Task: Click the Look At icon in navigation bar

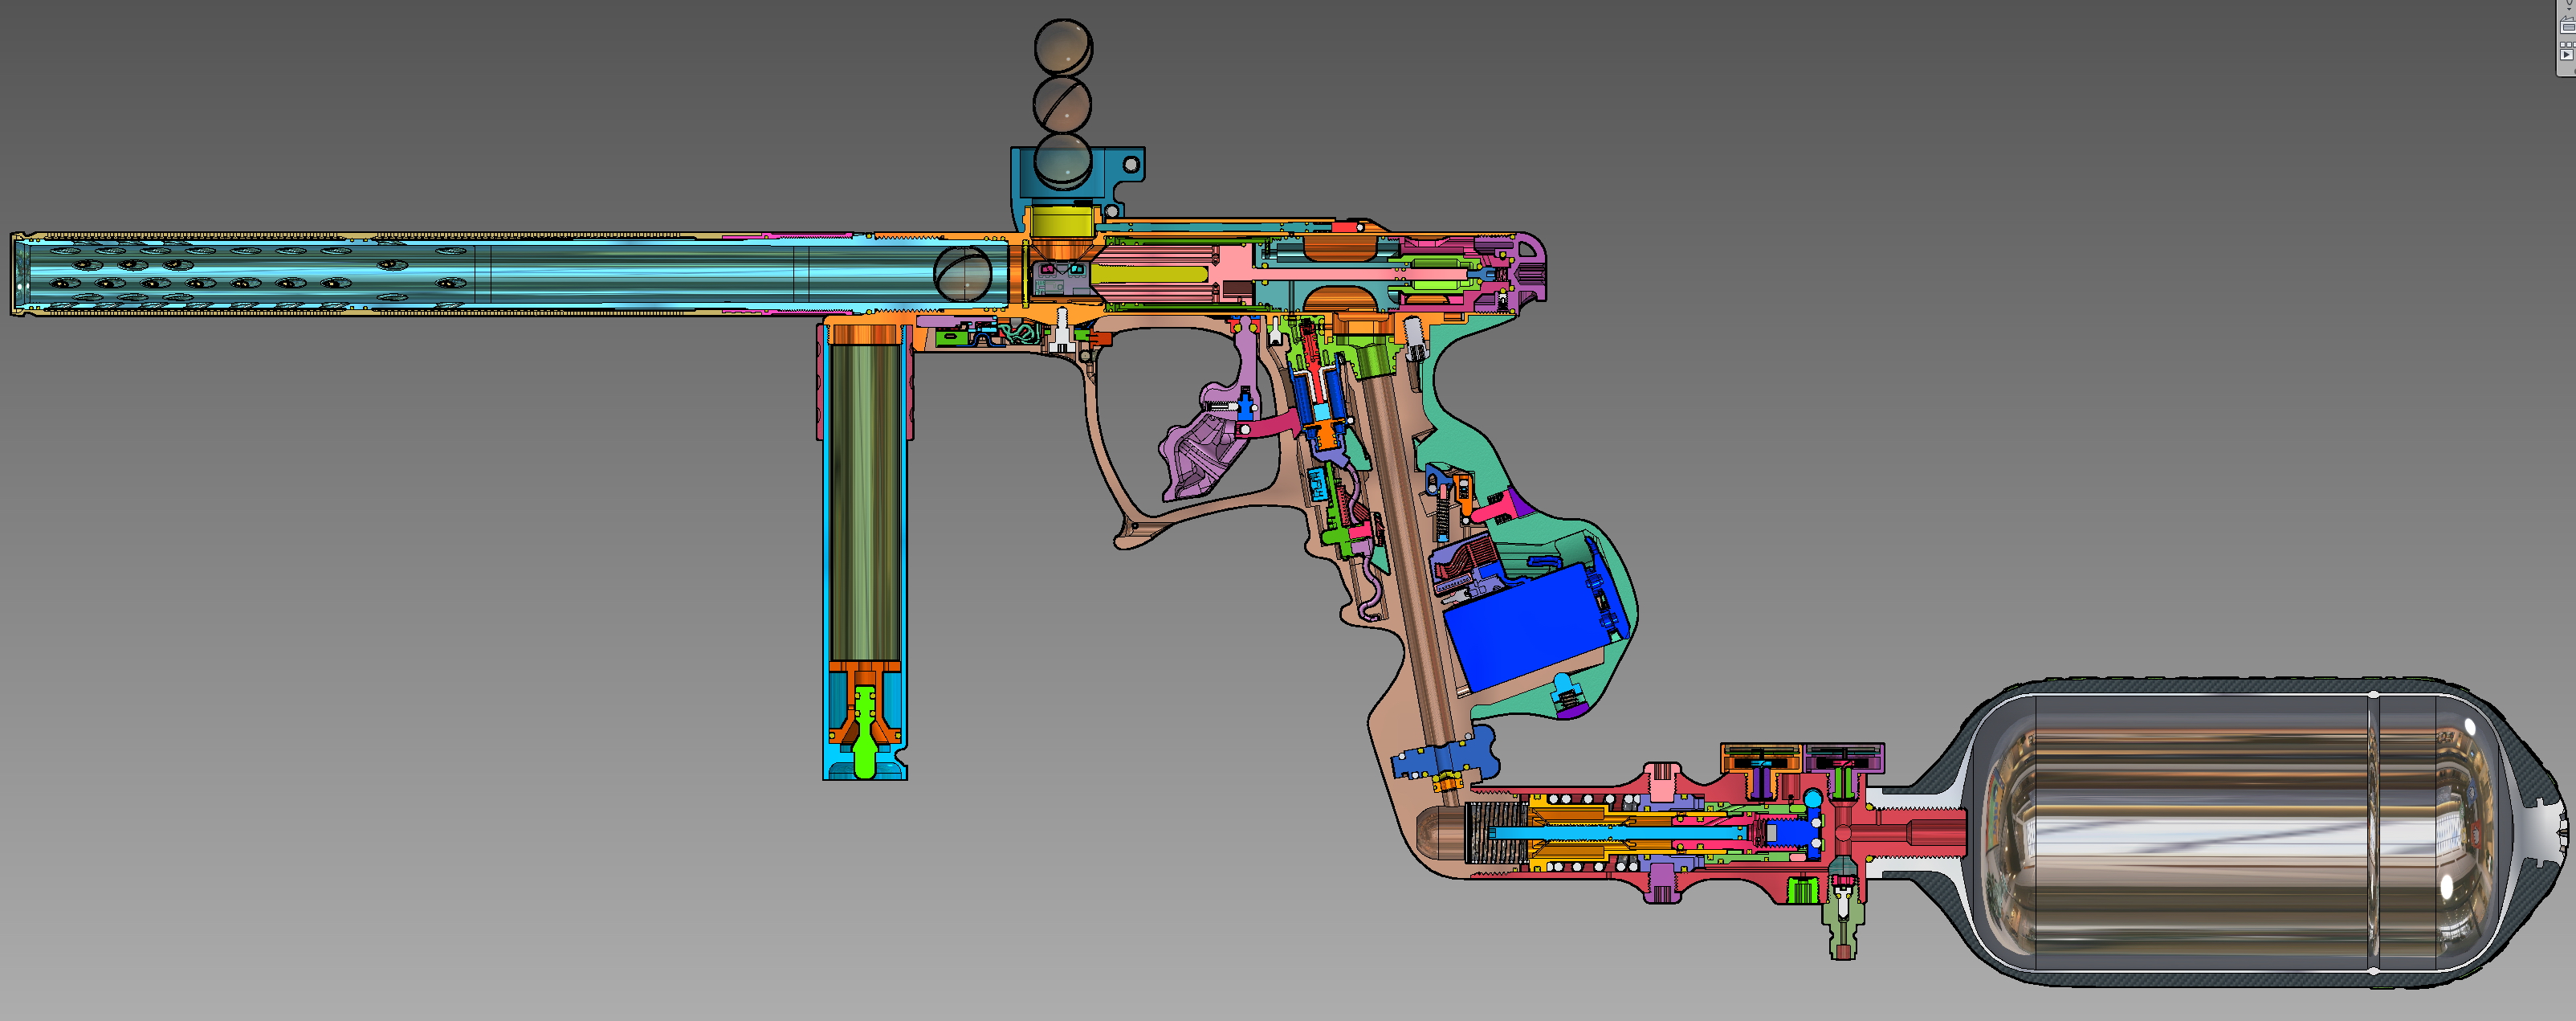Action: coord(2569,26)
